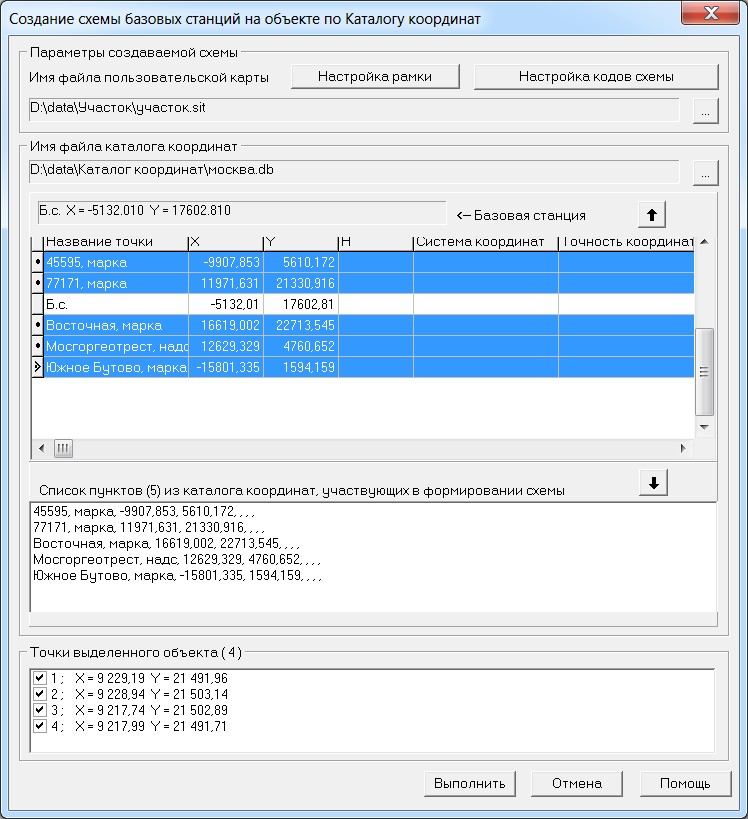The image size is (748, 819).
Task: Browse for coordinate catalog file москва.db
Action: (x=705, y=172)
